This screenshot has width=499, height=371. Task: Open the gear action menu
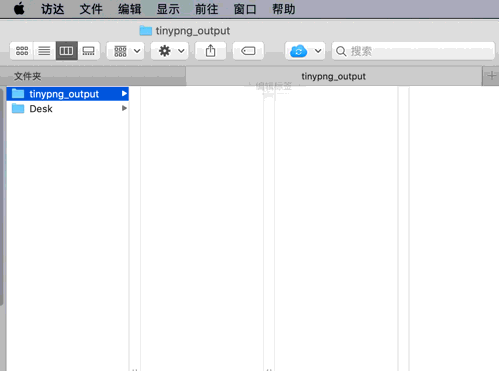click(x=169, y=51)
